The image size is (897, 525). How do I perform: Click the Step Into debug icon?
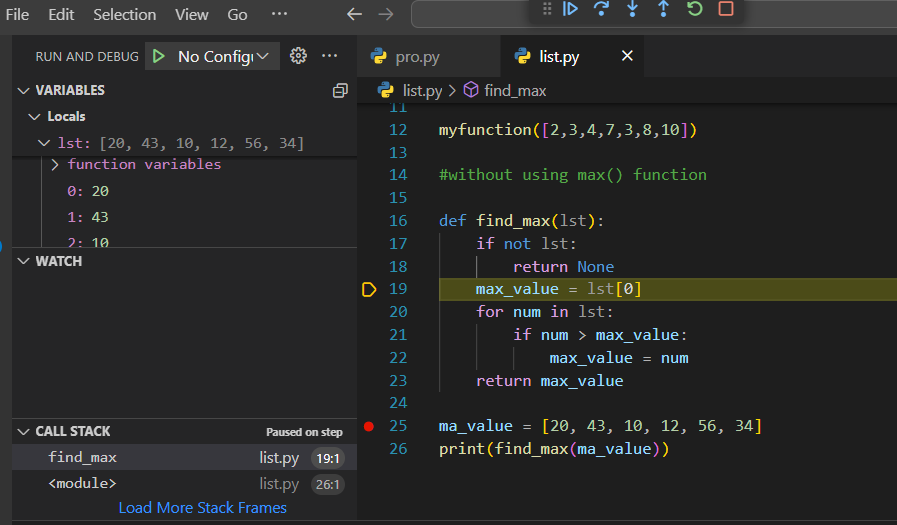coord(632,9)
